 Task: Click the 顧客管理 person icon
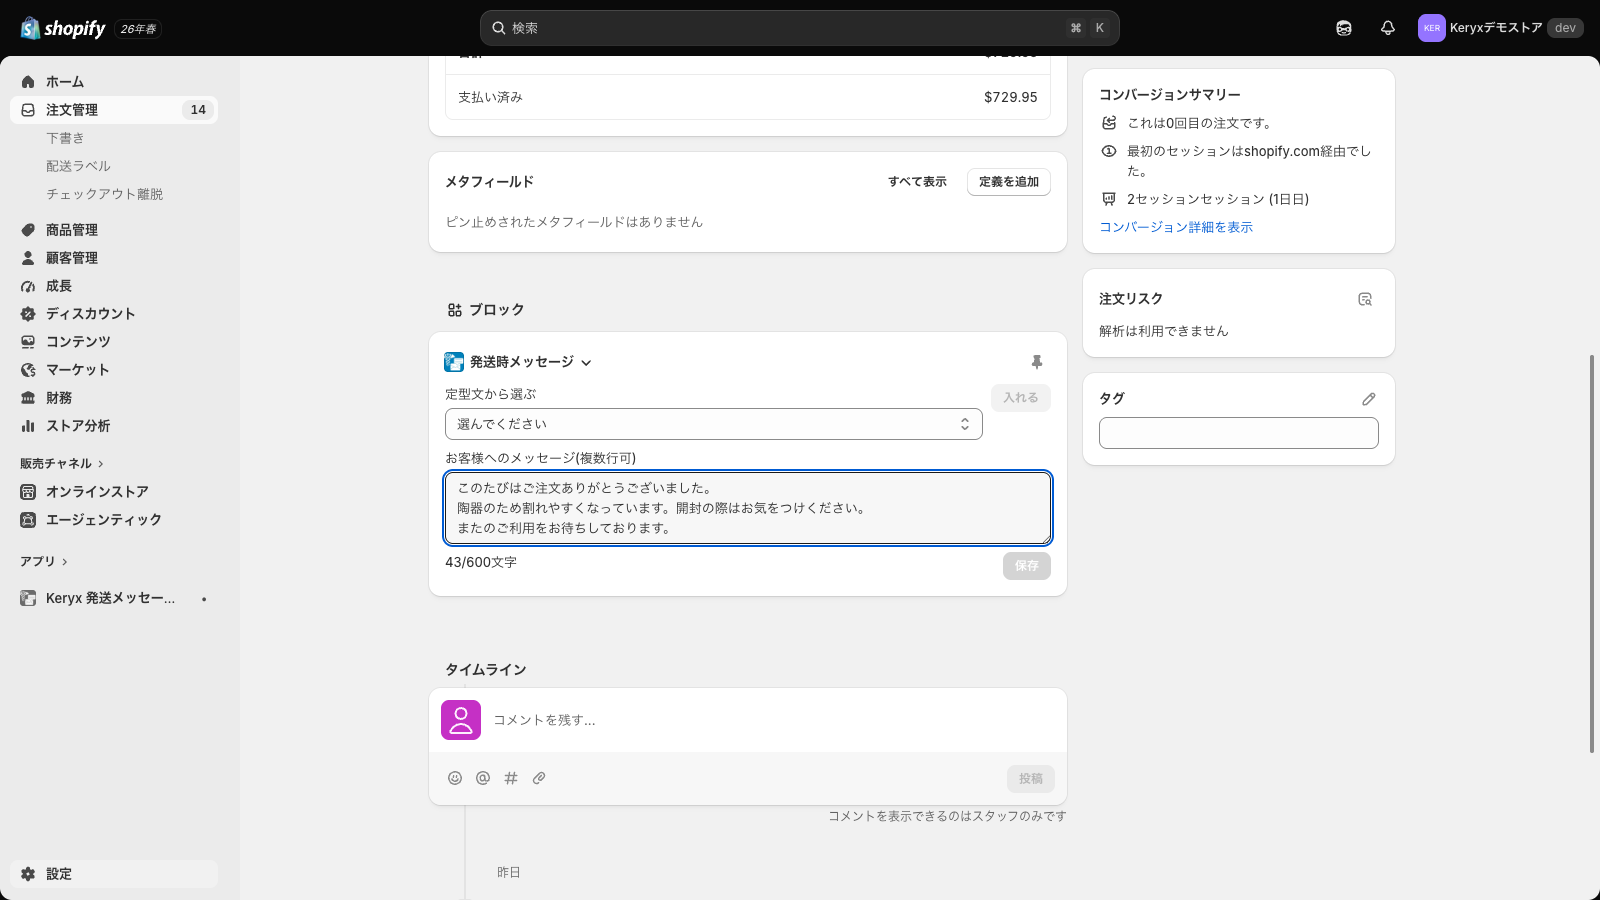(x=28, y=258)
